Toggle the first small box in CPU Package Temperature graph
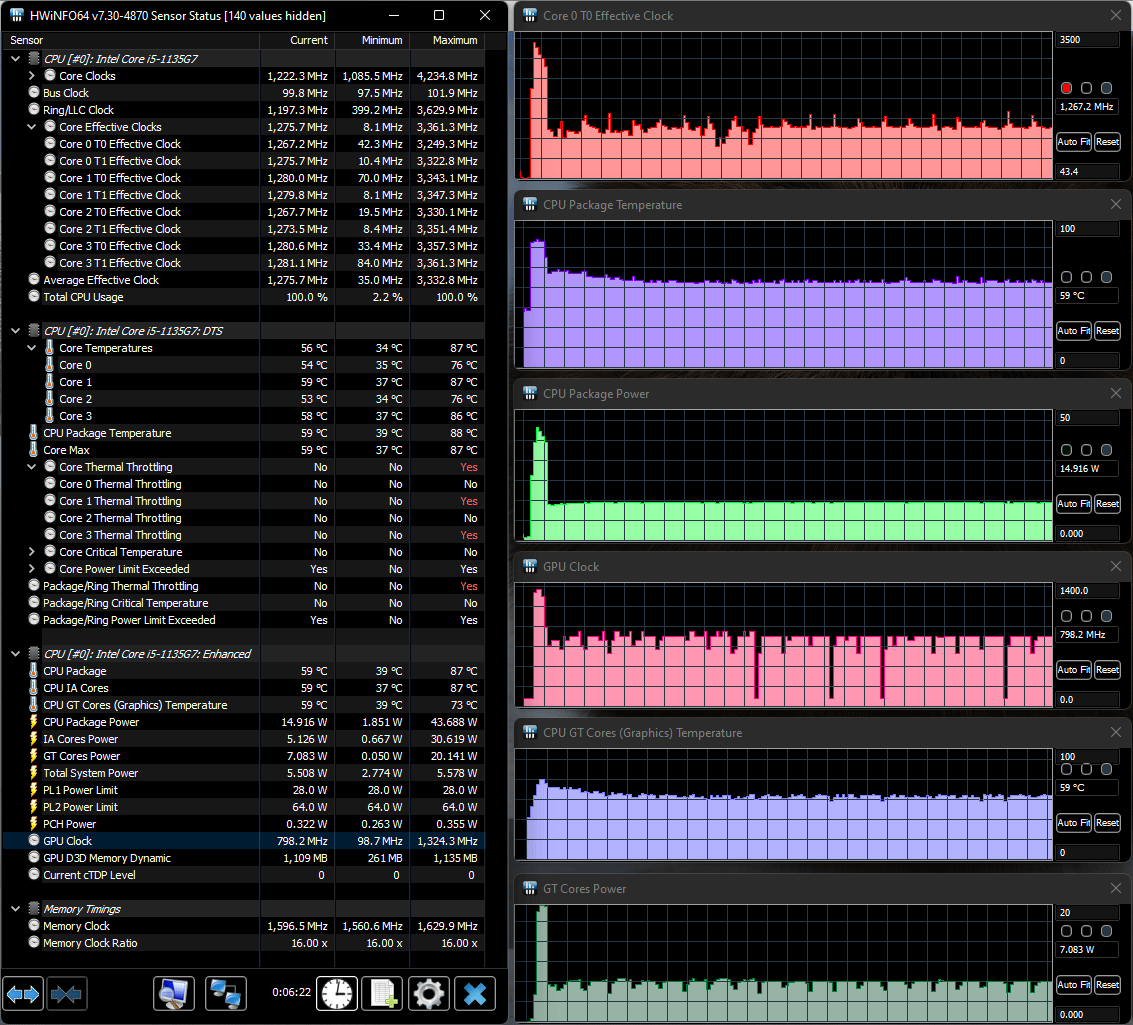1133x1025 pixels. coord(1067,277)
